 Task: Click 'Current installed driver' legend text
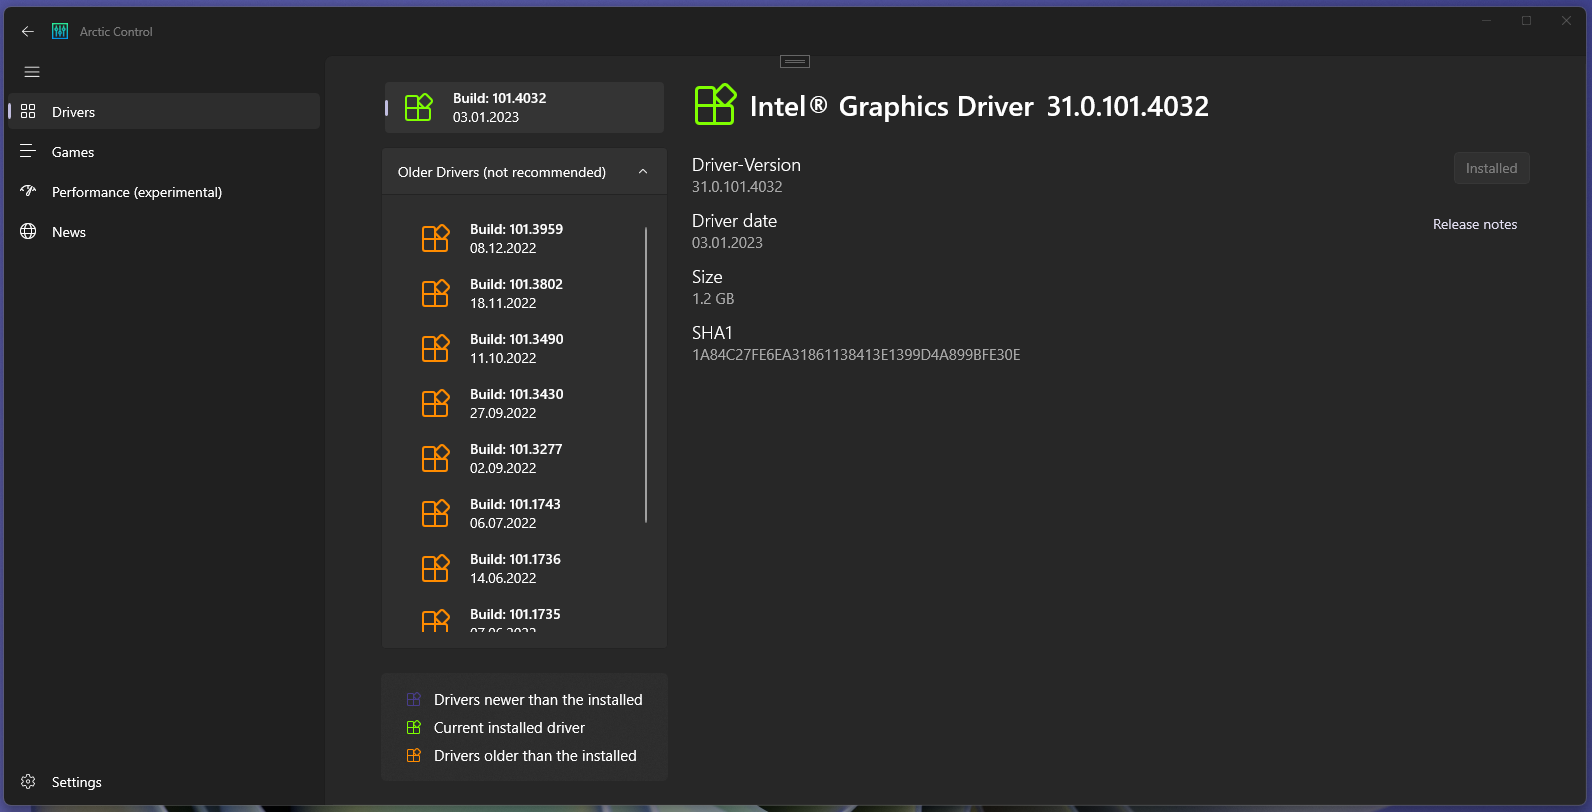coord(509,728)
